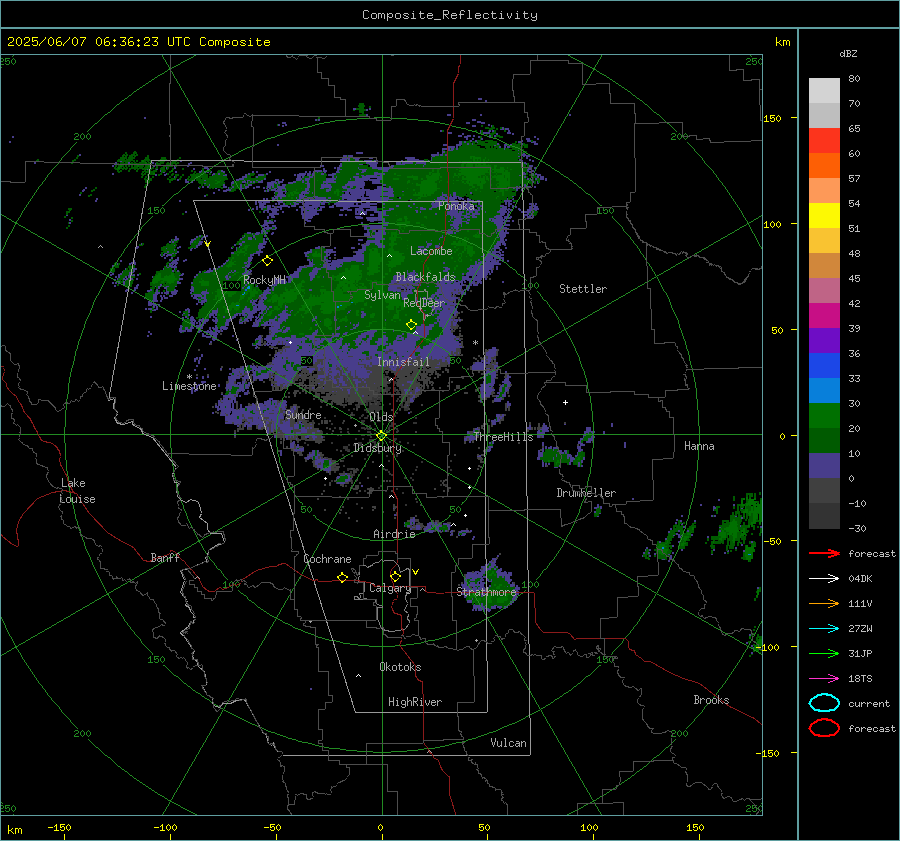Click the Calgary city label

(x=390, y=588)
